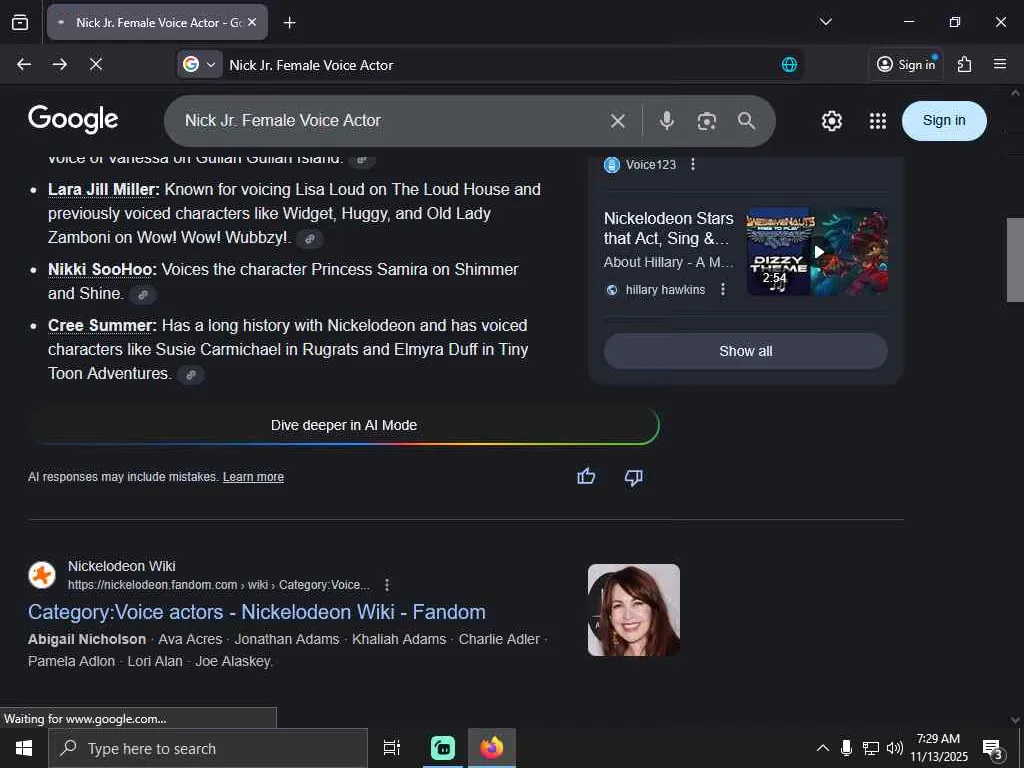Viewport: 1024px width, 768px height.
Task: Open the Nikki SooHoo link
Action: click(x=101, y=270)
